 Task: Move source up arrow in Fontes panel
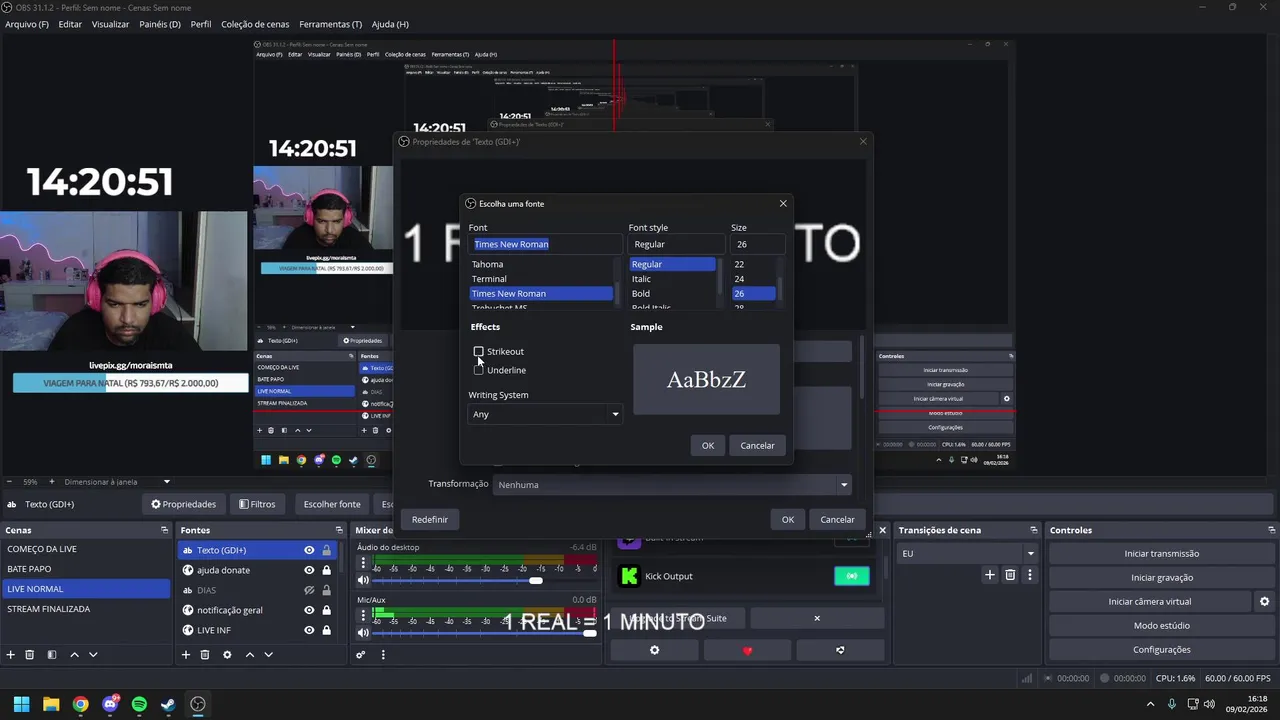(249, 655)
